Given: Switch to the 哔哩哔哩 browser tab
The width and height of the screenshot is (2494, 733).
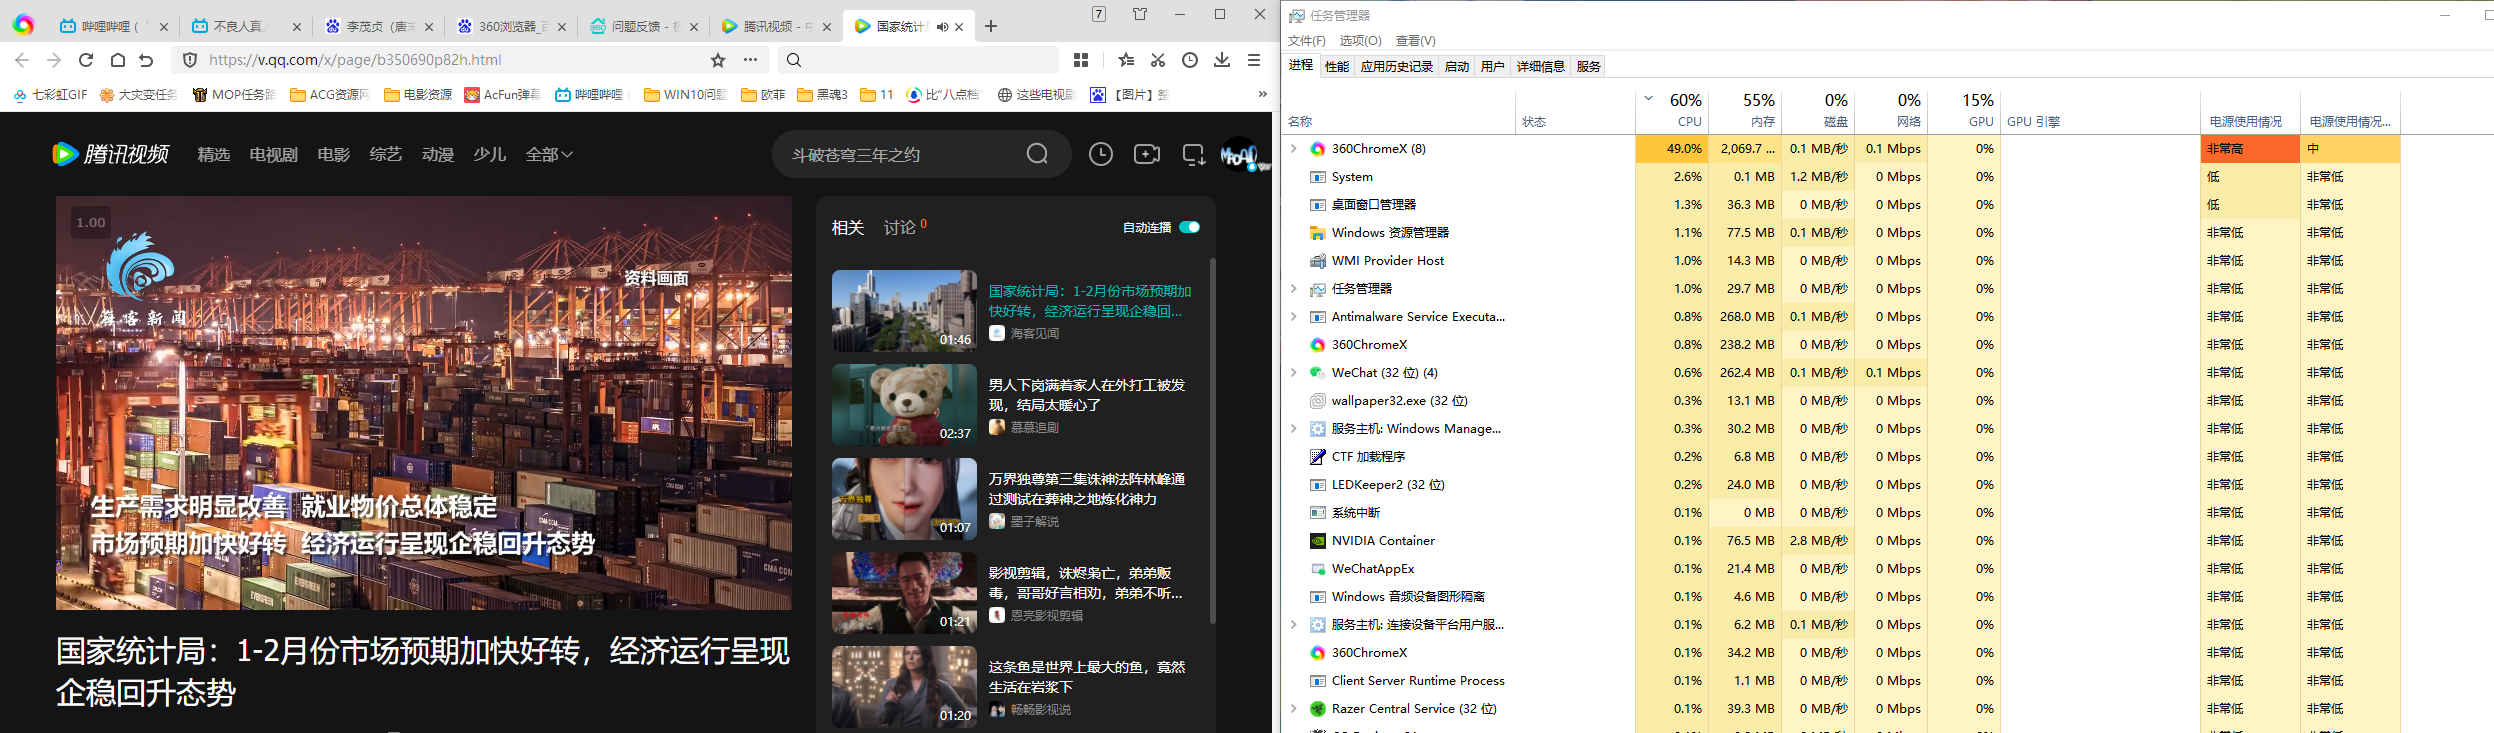Looking at the screenshot, I should (x=113, y=26).
